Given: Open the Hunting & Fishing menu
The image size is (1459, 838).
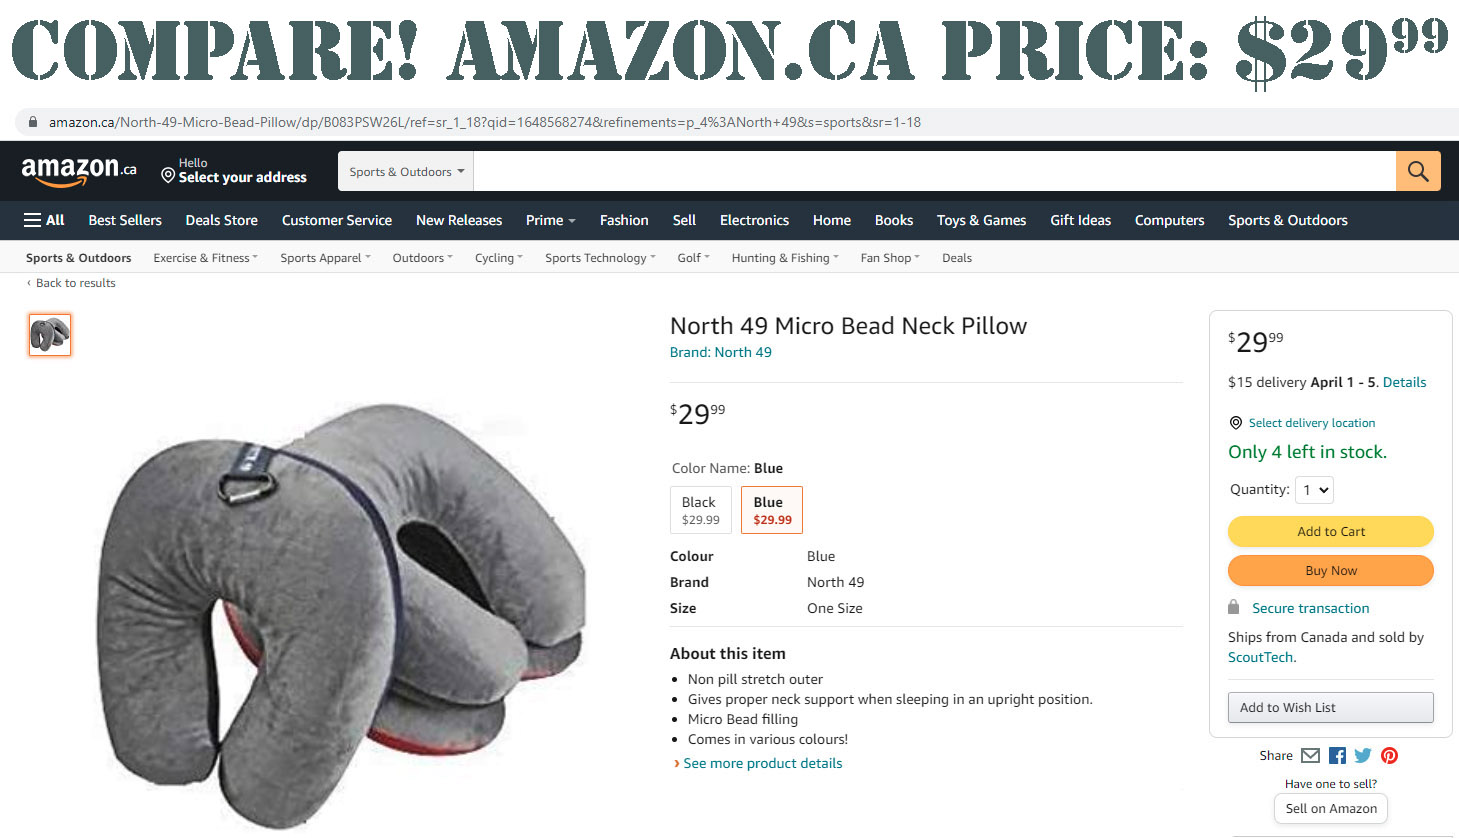Looking at the screenshot, I should pos(784,257).
